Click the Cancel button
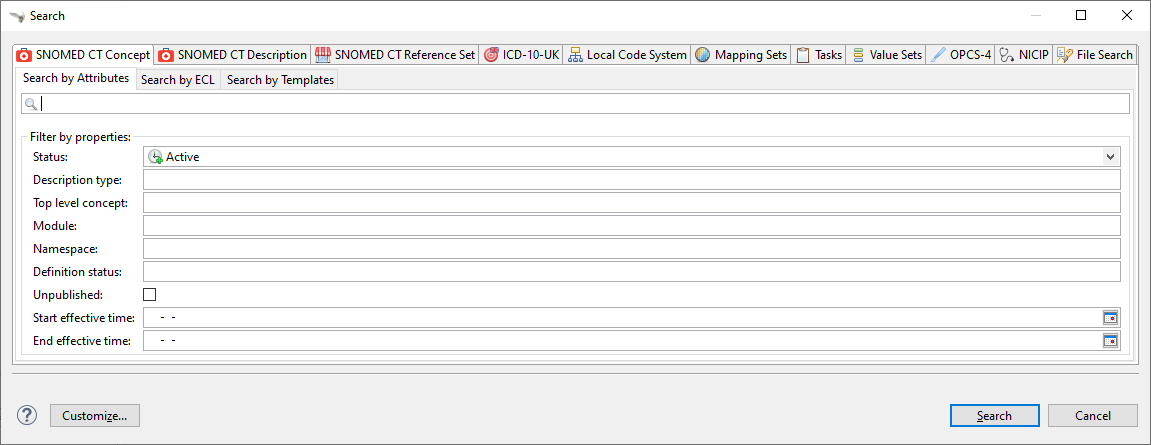Screen dimensions: 1151x445 pyautogui.click(x=1093, y=415)
